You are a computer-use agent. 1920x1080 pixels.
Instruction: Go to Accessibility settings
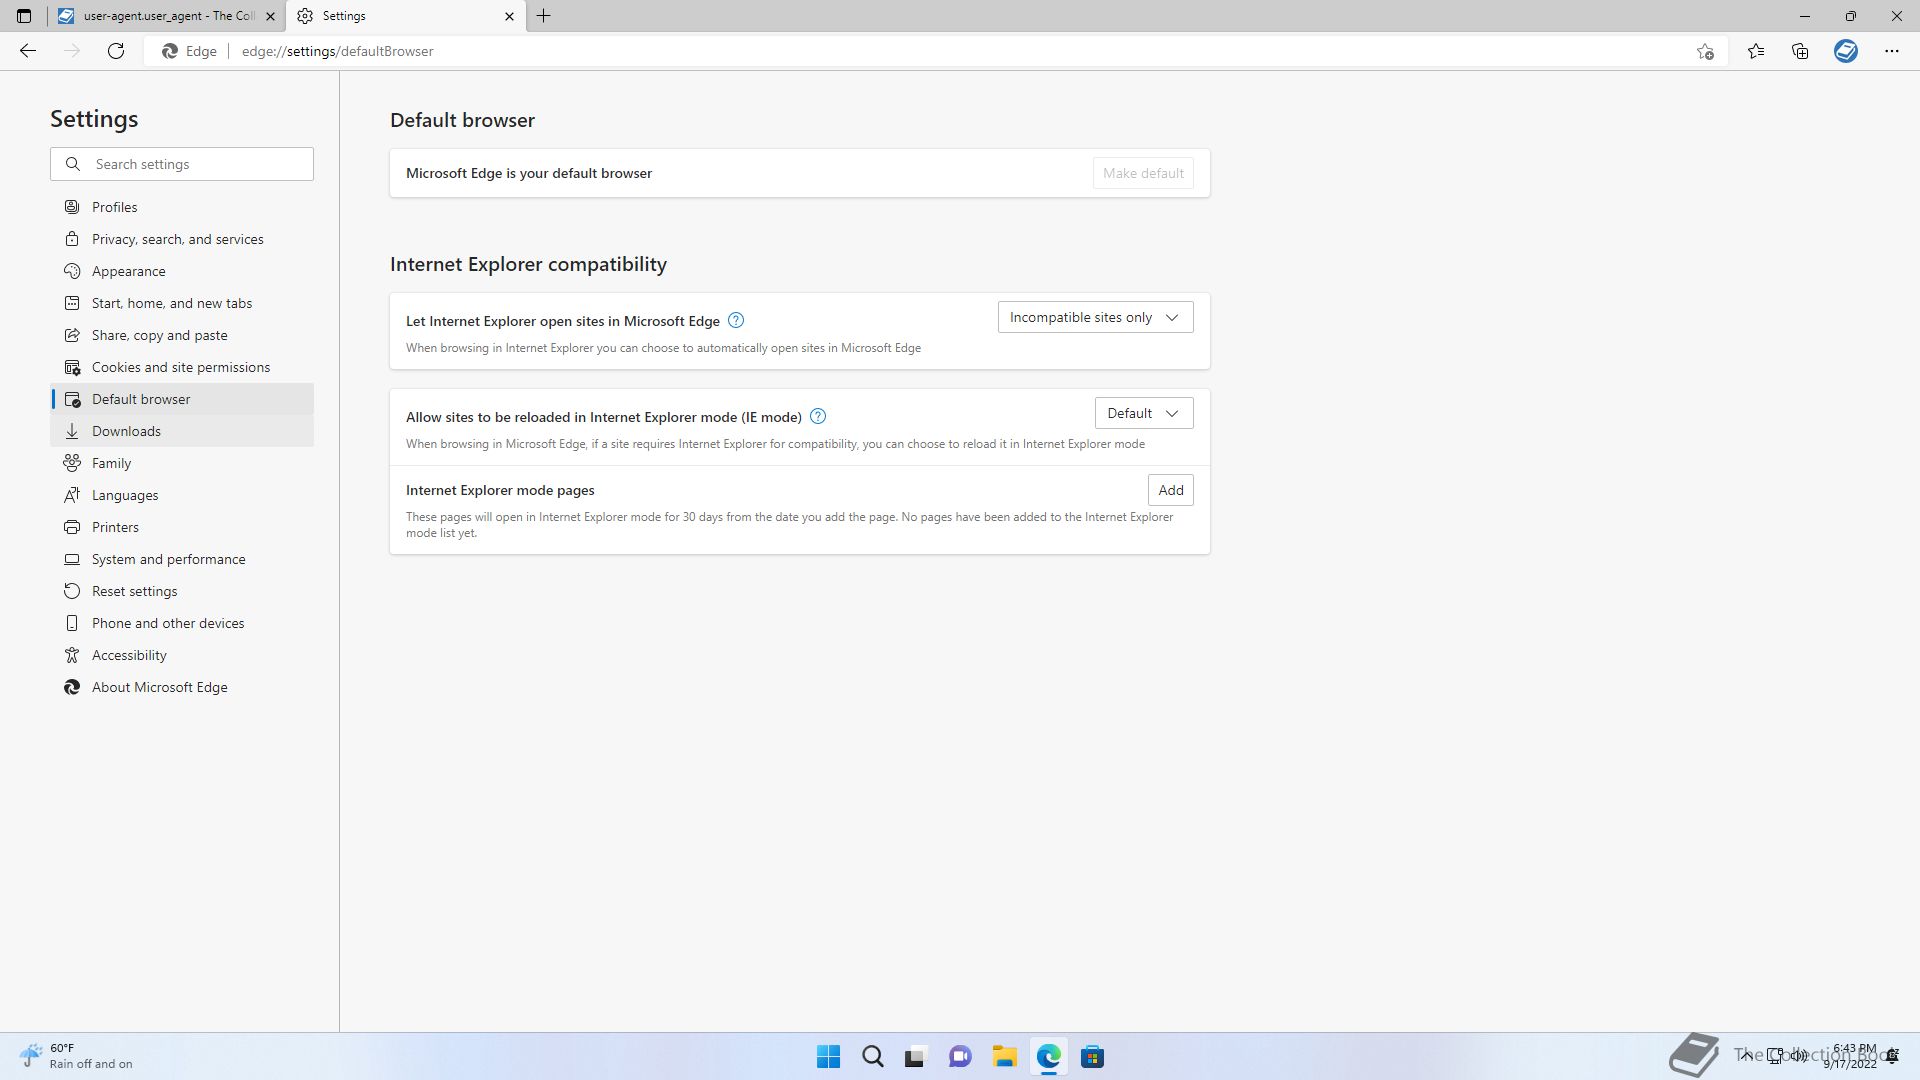point(182,655)
